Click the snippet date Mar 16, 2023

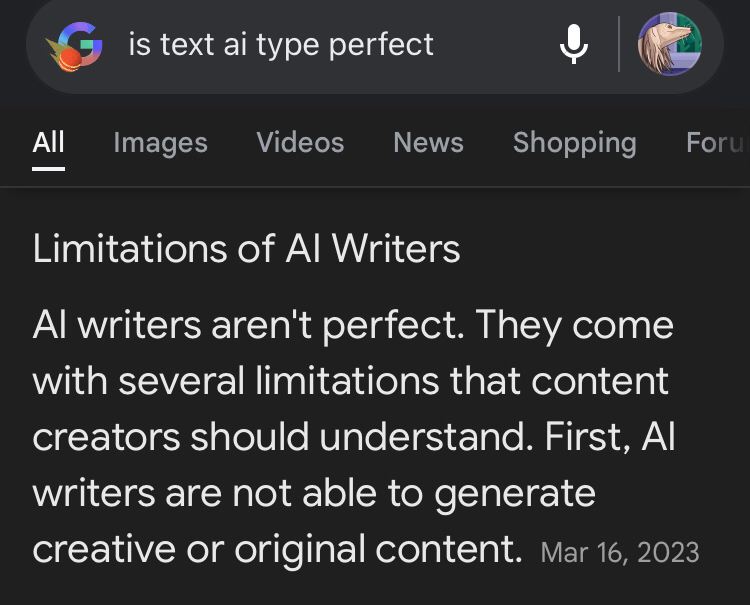point(619,552)
